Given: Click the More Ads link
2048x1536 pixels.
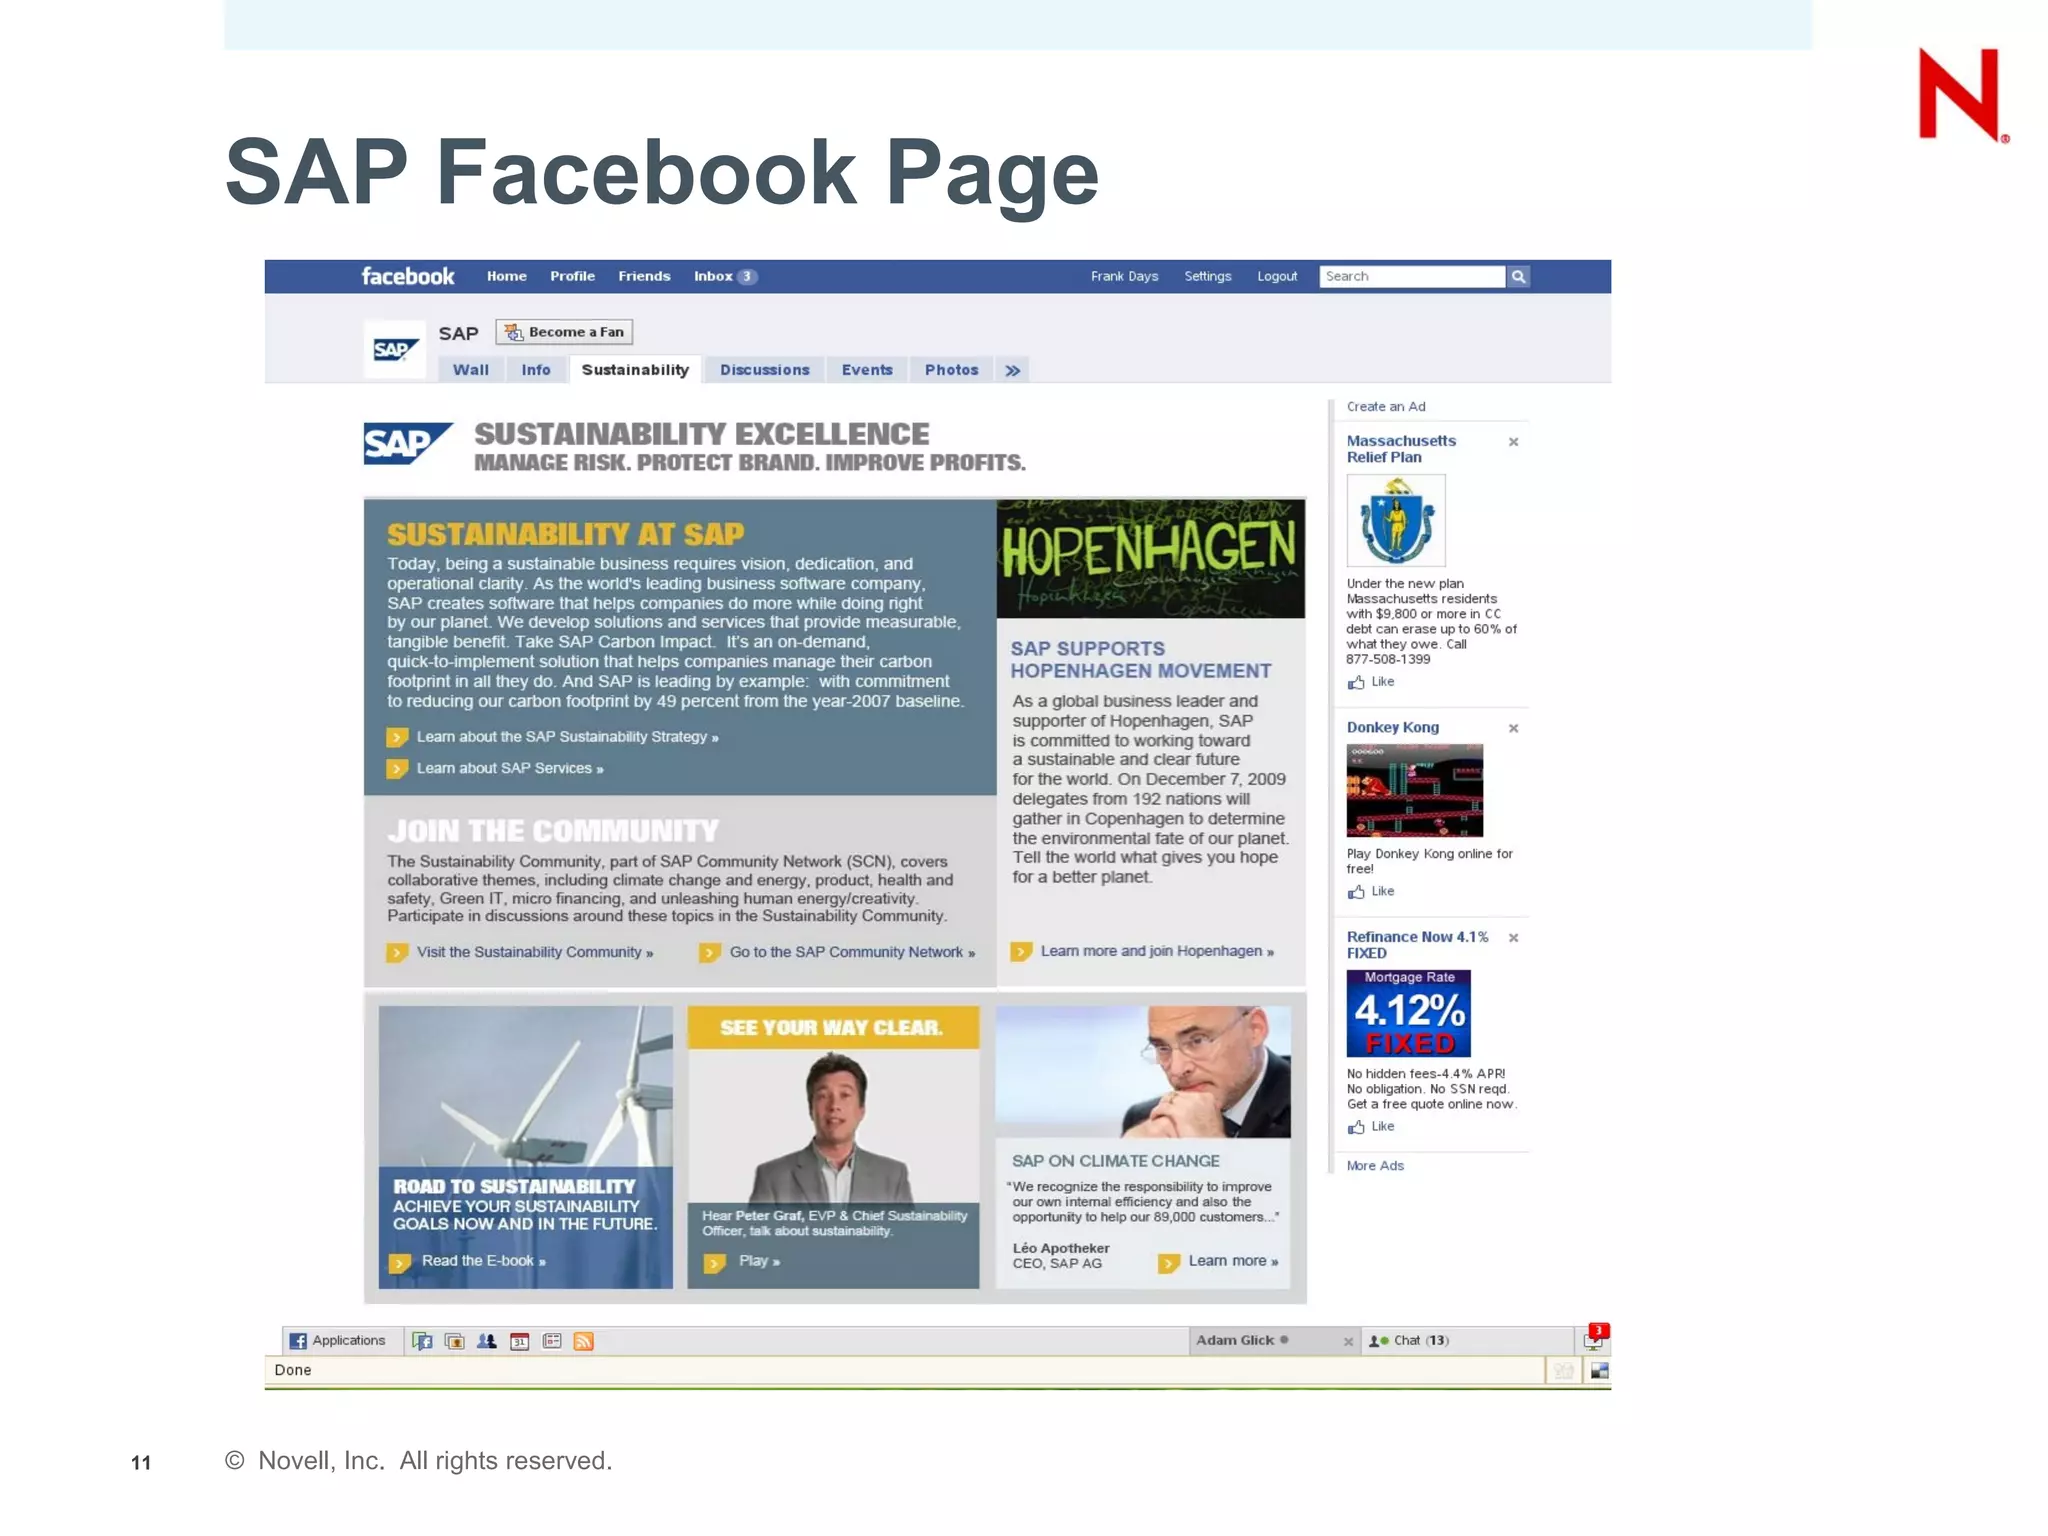Looking at the screenshot, I should [x=1375, y=1165].
